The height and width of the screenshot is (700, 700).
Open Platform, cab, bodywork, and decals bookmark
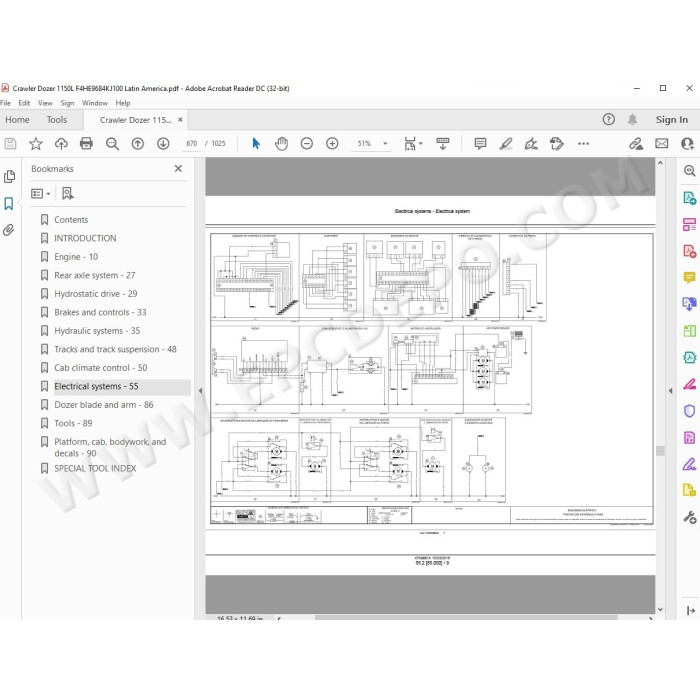[110, 447]
